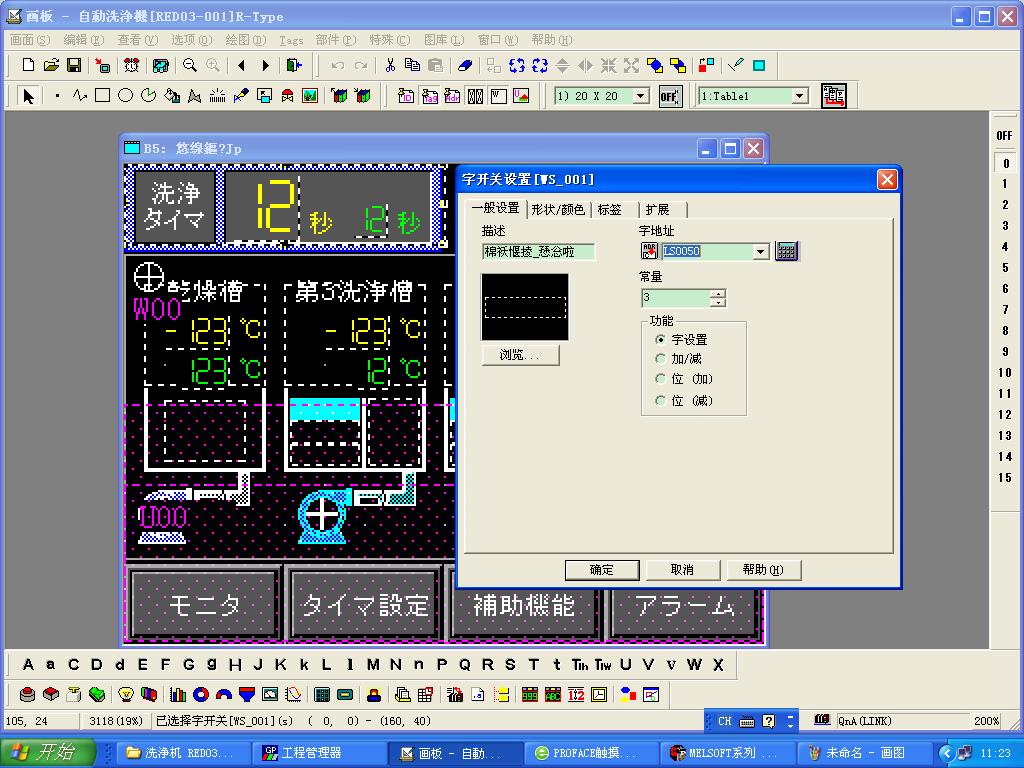
Task: Click the lamp part icon in bottom toolbar
Action: [126, 694]
